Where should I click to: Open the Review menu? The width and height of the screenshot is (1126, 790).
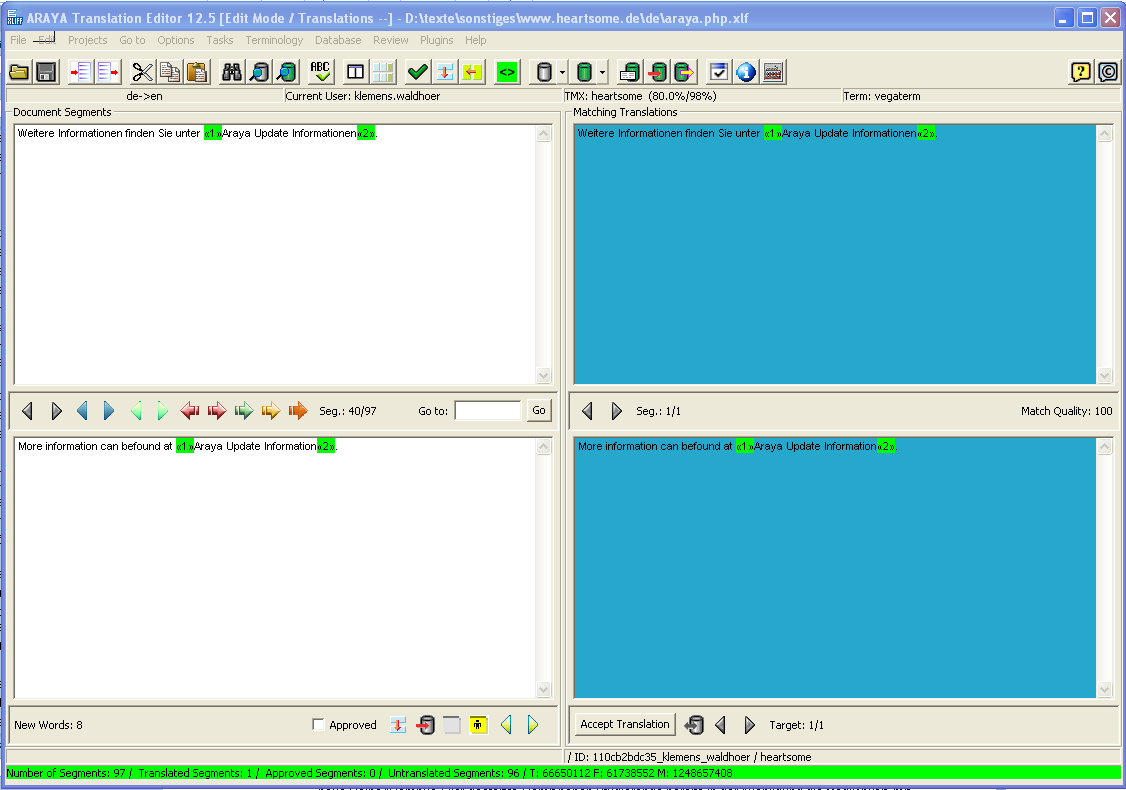coord(390,40)
